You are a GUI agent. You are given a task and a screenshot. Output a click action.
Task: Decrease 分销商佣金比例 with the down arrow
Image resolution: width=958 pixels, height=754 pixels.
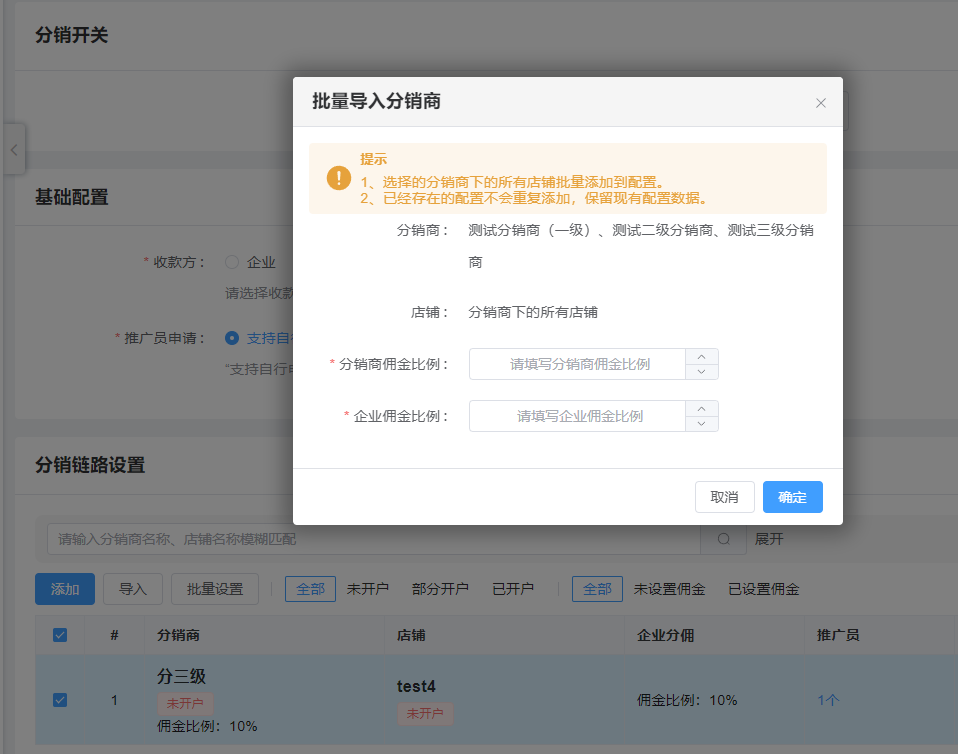coord(701,372)
